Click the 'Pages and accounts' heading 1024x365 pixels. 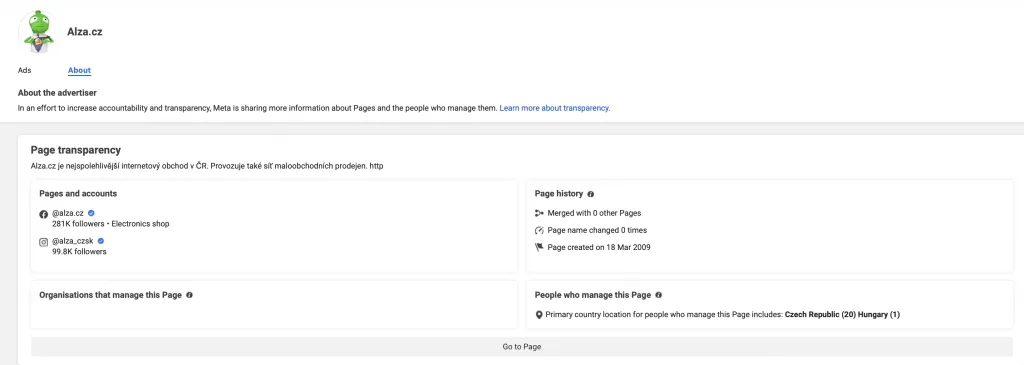coord(78,194)
